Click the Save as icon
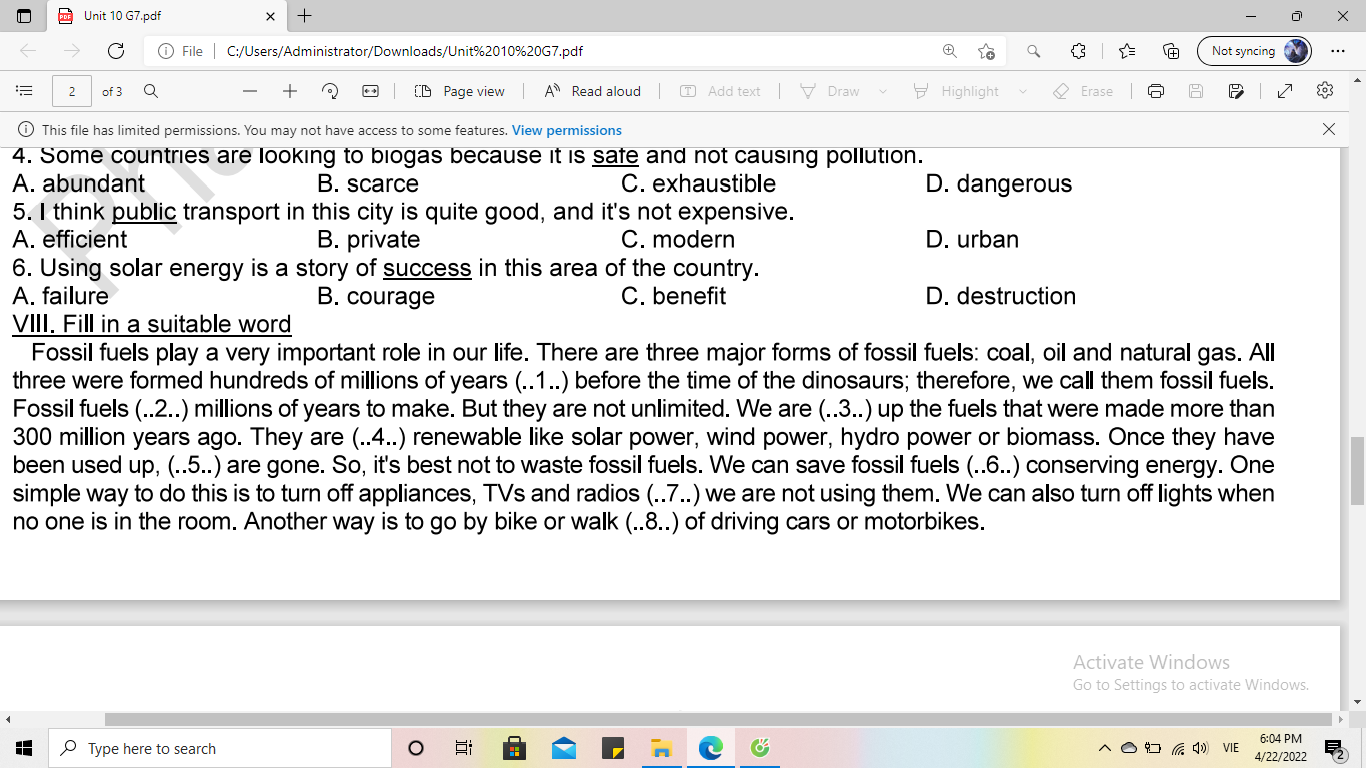The width and height of the screenshot is (1366, 768). 1236,91
